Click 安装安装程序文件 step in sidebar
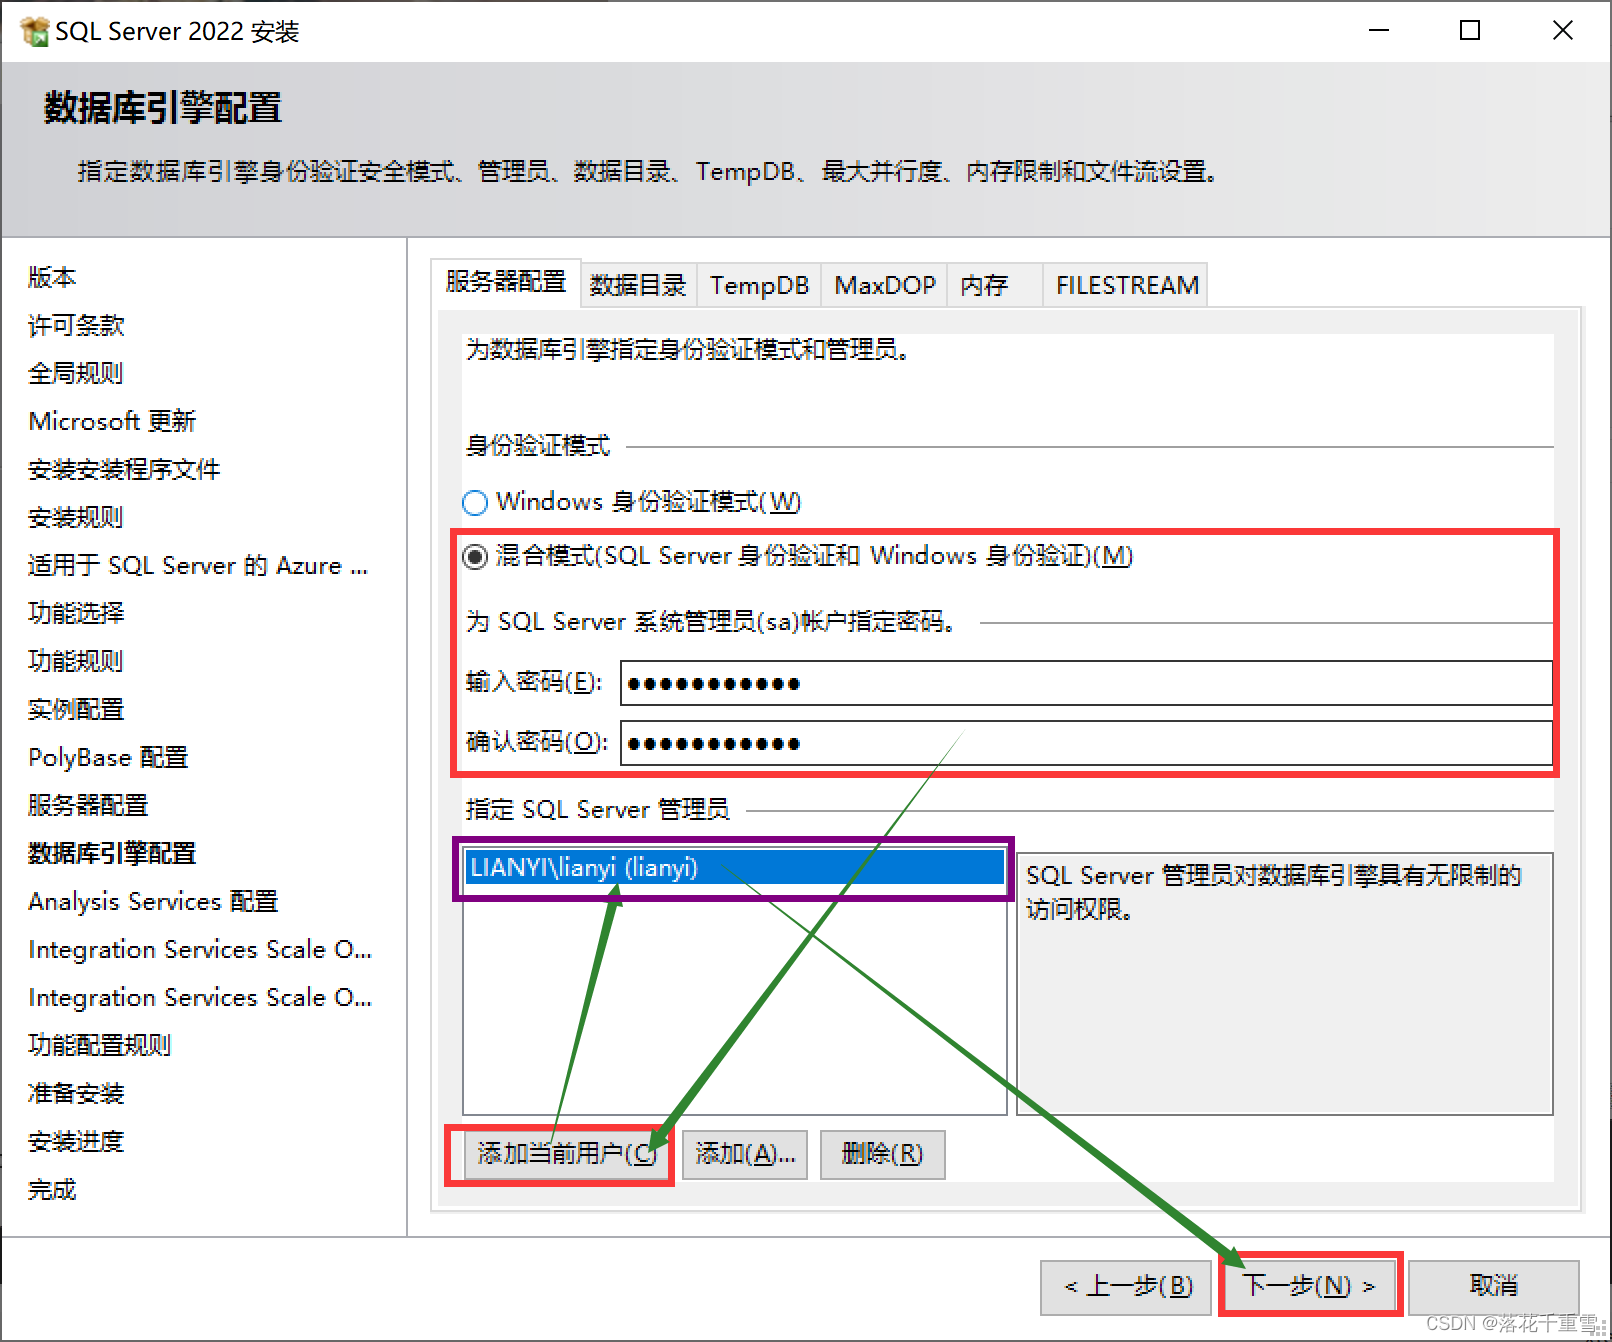Screen dimensions: 1612x1342 pos(124,469)
